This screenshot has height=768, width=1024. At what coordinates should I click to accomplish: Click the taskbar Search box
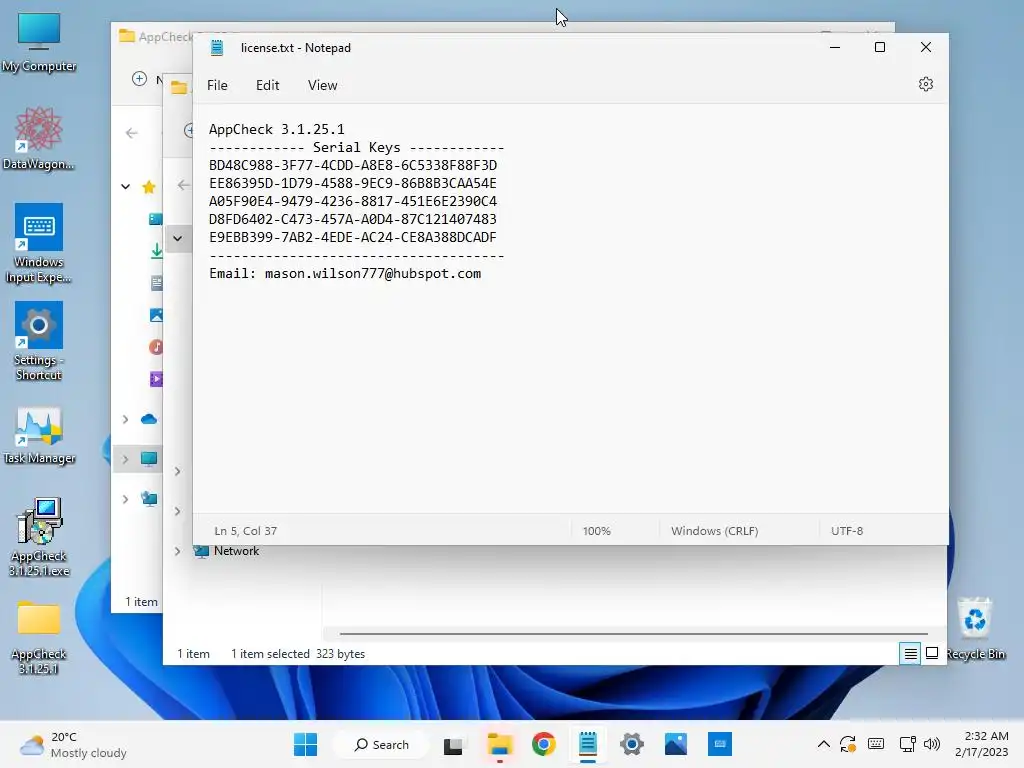point(381,744)
